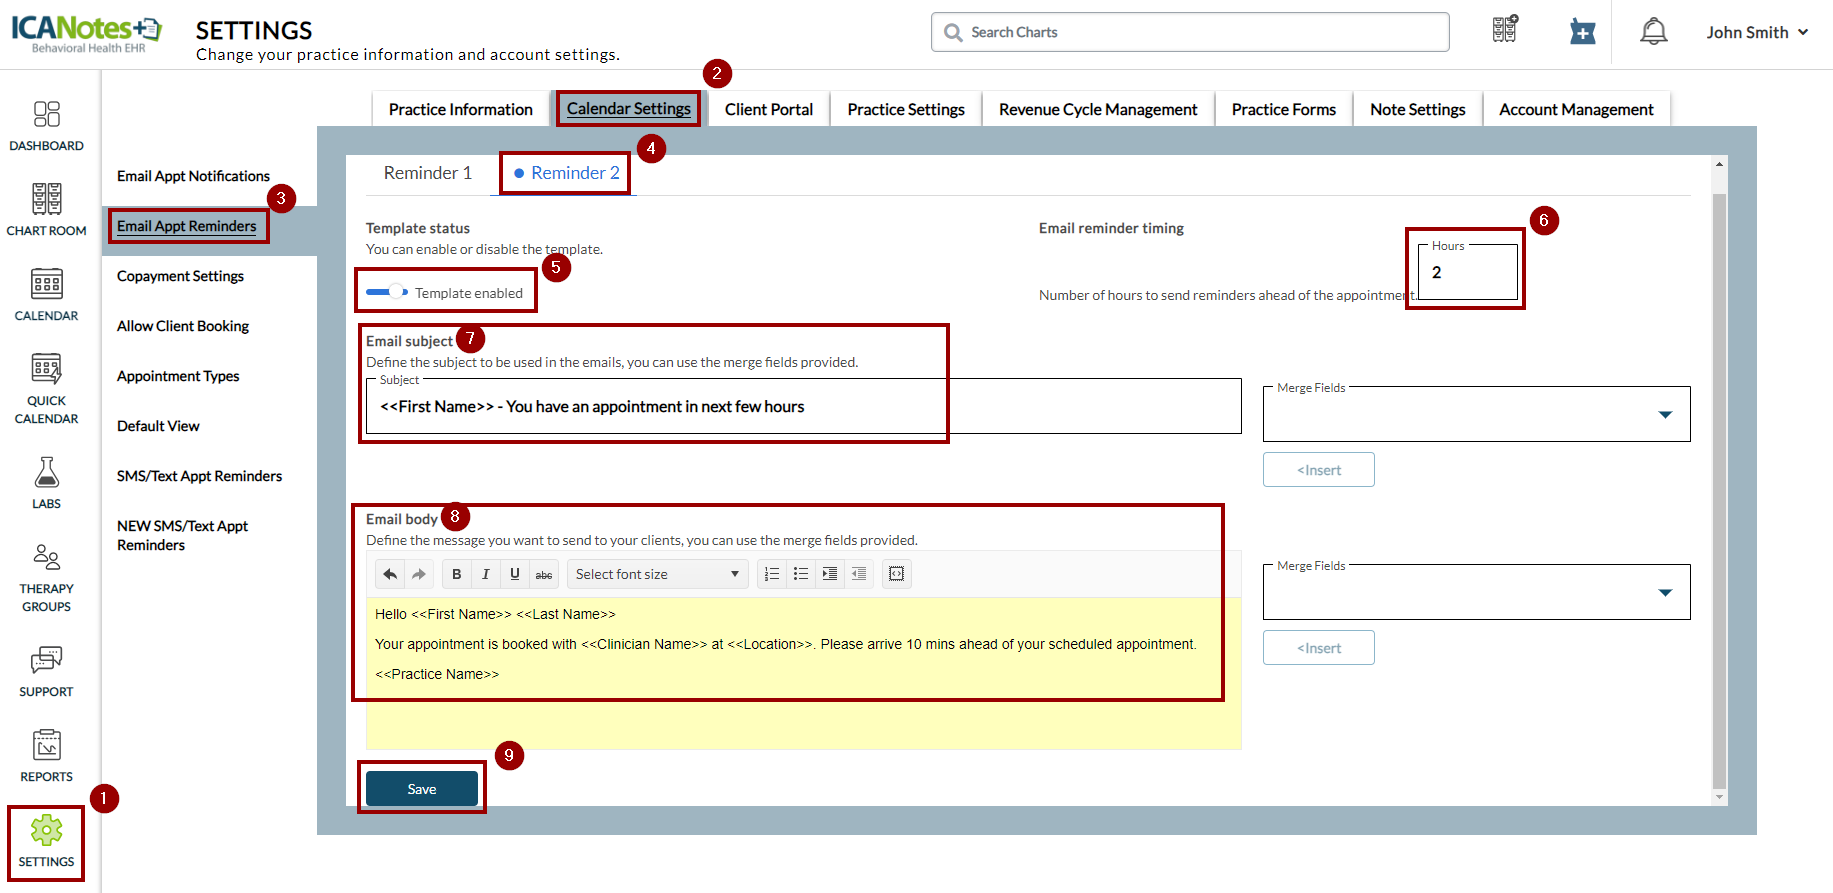Open the Labs section in sidebar
Viewport: 1833px width, 893px height.
coord(46,483)
